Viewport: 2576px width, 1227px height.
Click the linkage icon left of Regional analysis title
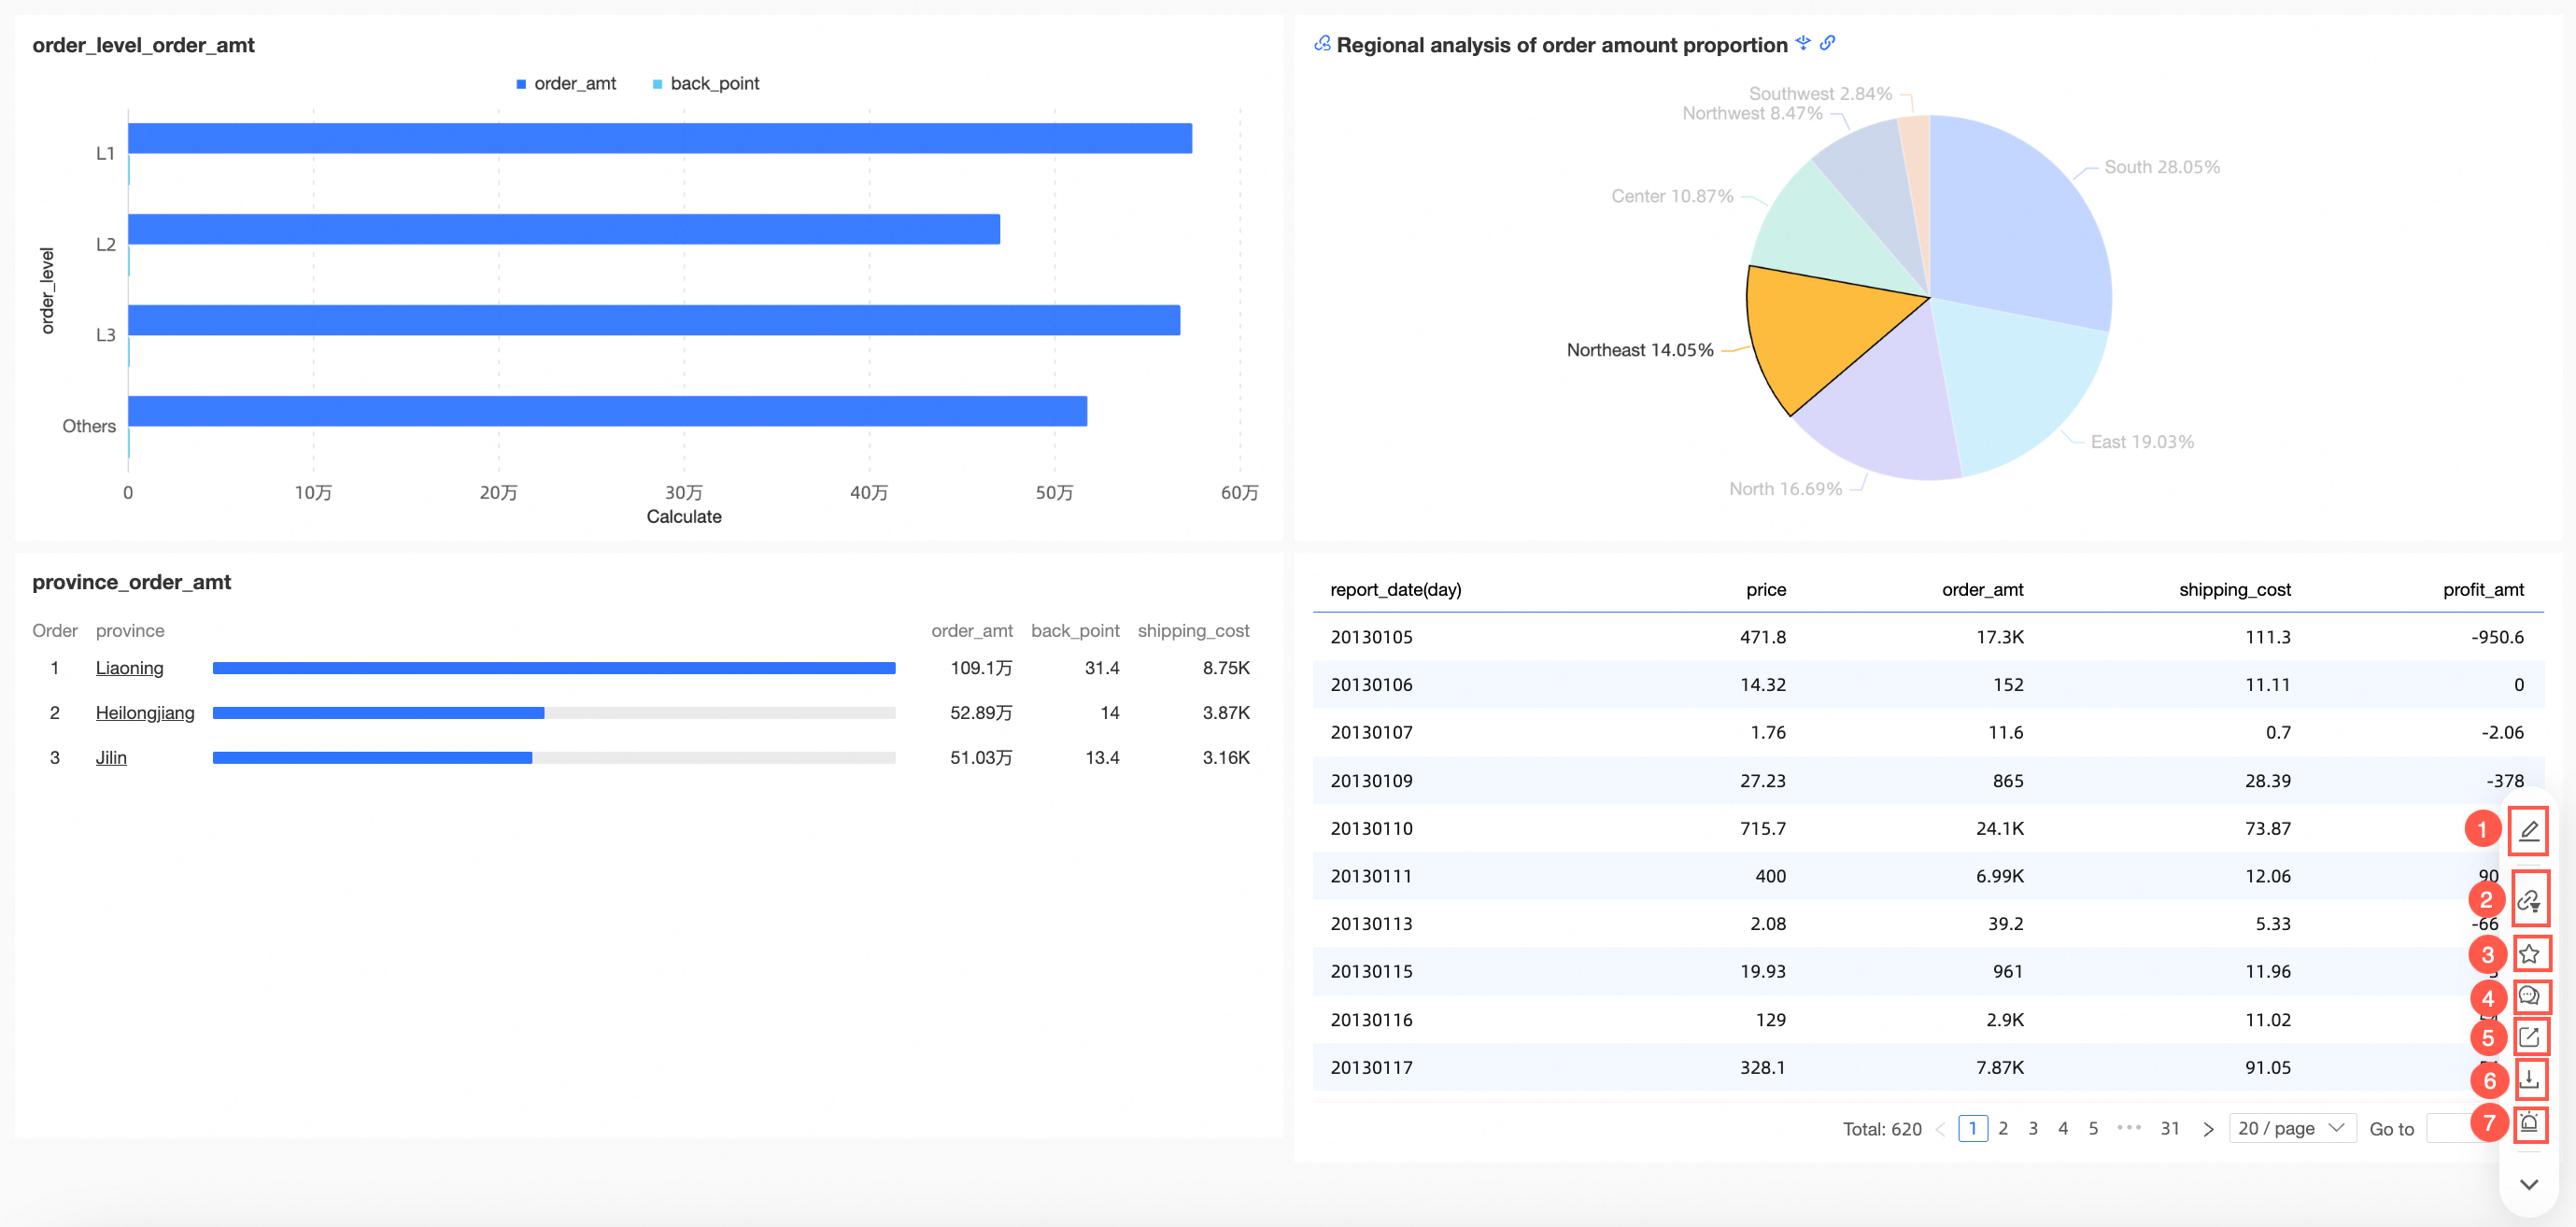(x=1322, y=44)
